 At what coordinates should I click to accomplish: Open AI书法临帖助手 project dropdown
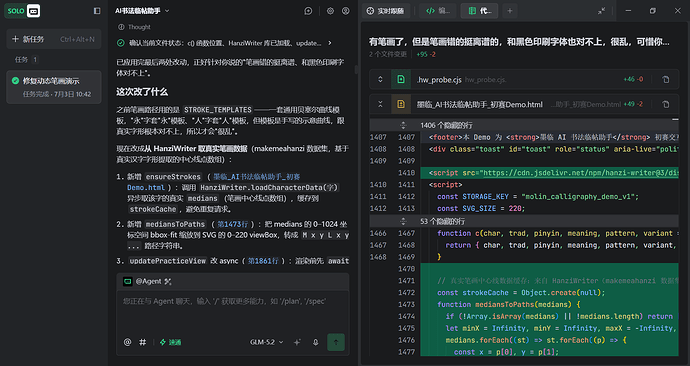coord(142,11)
